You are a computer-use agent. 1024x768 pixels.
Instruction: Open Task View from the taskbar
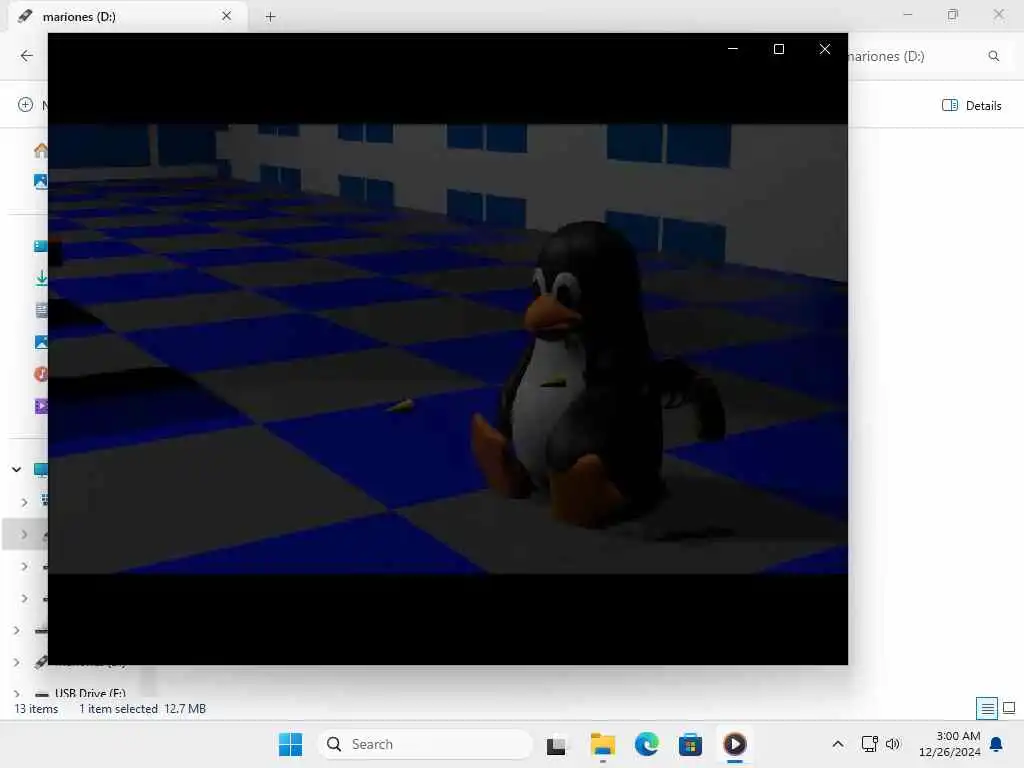(x=556, y=744)
